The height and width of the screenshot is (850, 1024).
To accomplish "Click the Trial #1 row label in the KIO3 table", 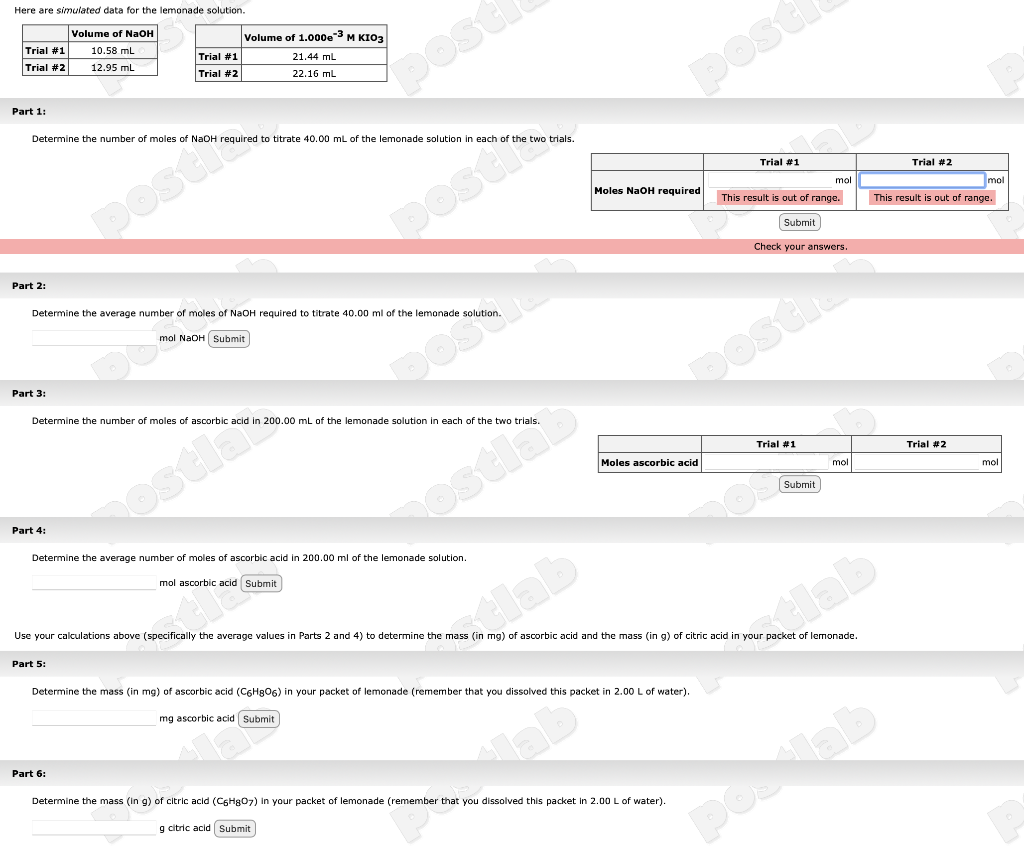I will tap(218, 57).
